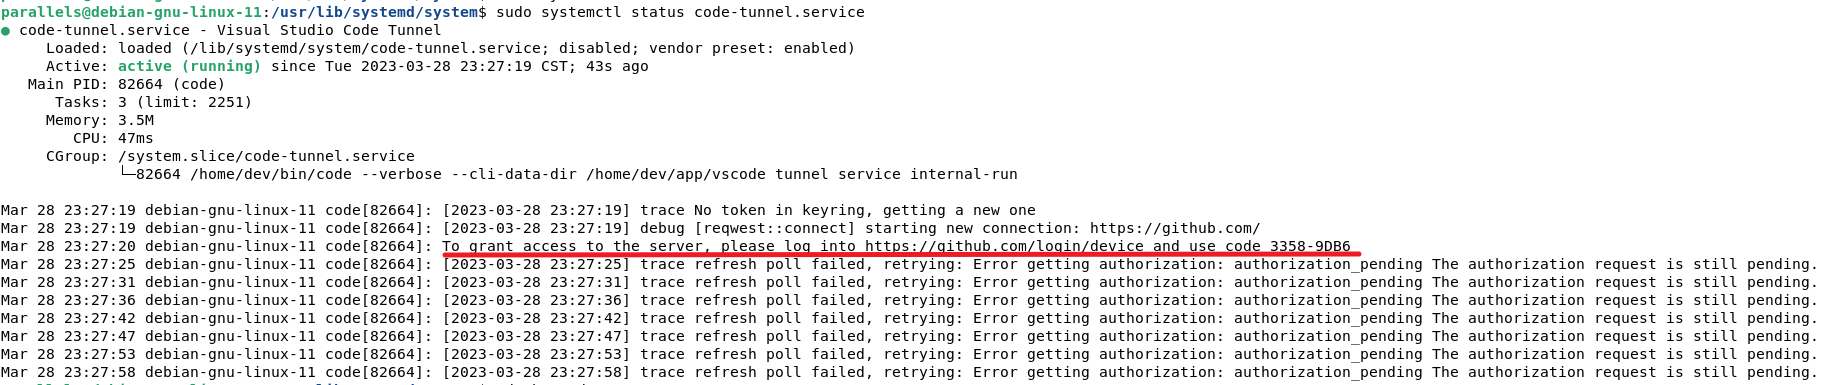Click the https://github.com/ connection URL

(x=1175, y=228)
